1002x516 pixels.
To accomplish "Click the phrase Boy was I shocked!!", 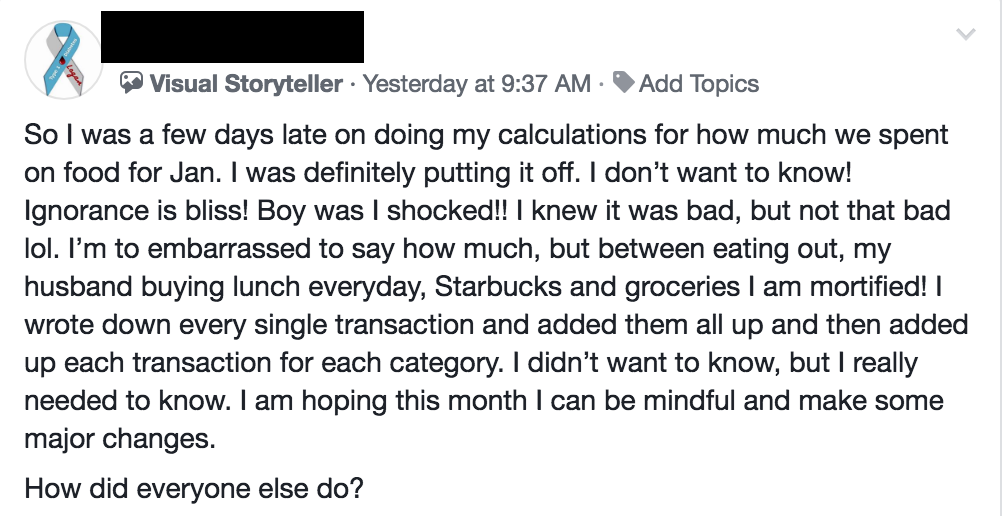I will click(x=383, y=211).
